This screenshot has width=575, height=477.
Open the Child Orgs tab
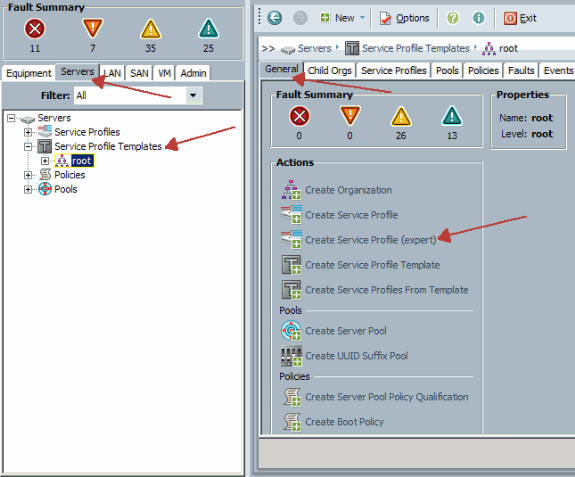(330, 70)
